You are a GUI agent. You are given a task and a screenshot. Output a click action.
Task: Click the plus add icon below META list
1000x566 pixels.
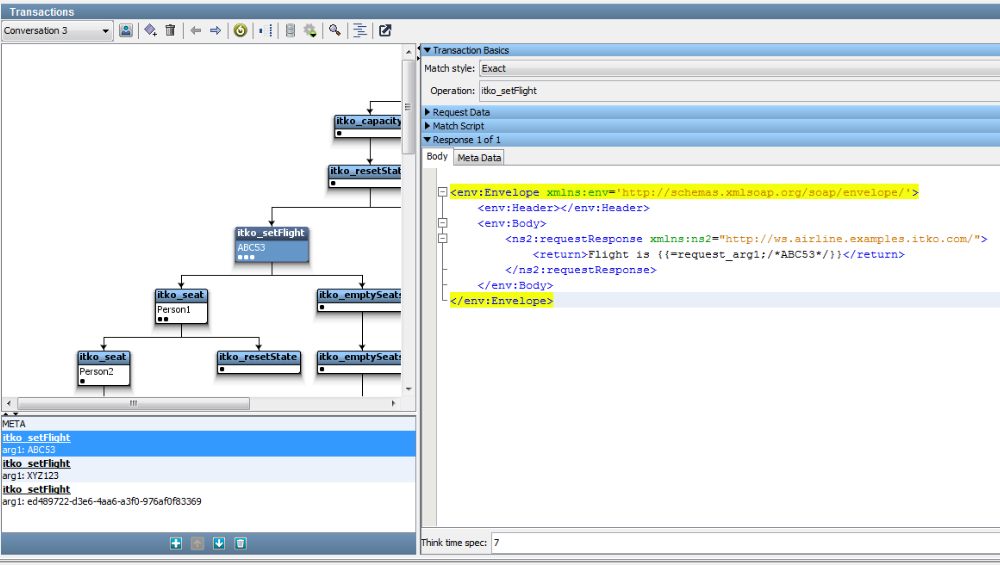point(176,543)
